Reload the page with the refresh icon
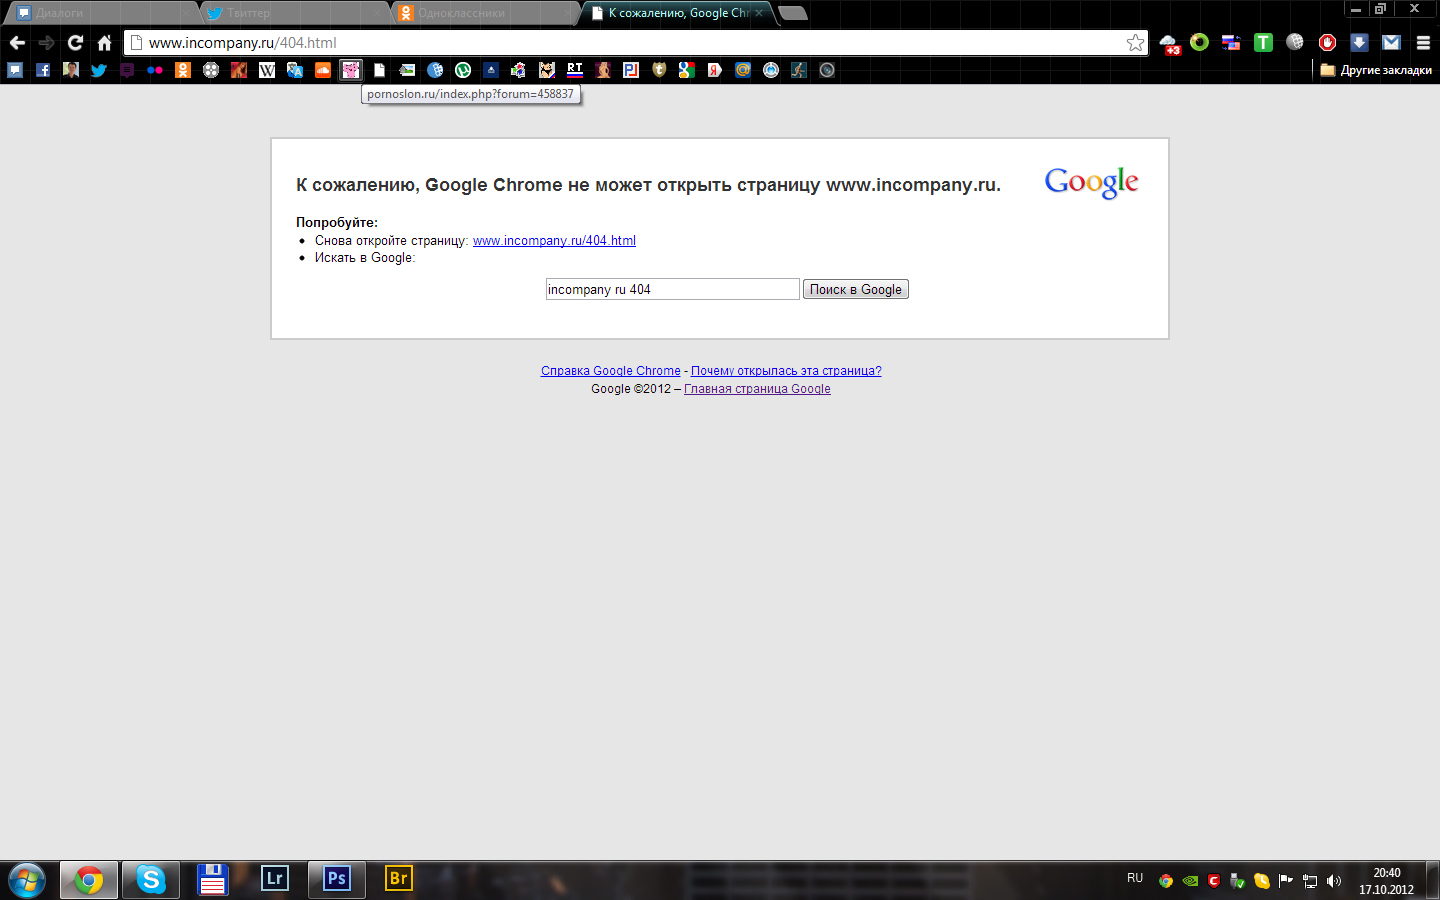Viewport: 1440px width, 900px height. pyautogui.click(x=75, y=43)
